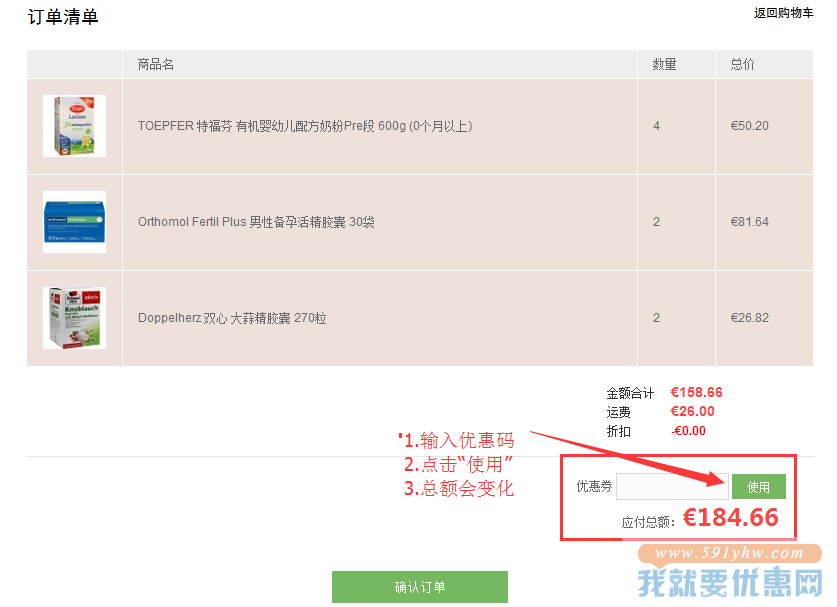Select the Doppelherz 双心 大蒜精胶囊 product name
Image resolution: width=837 pixels, height=607 pixels.
click(232, 318)
